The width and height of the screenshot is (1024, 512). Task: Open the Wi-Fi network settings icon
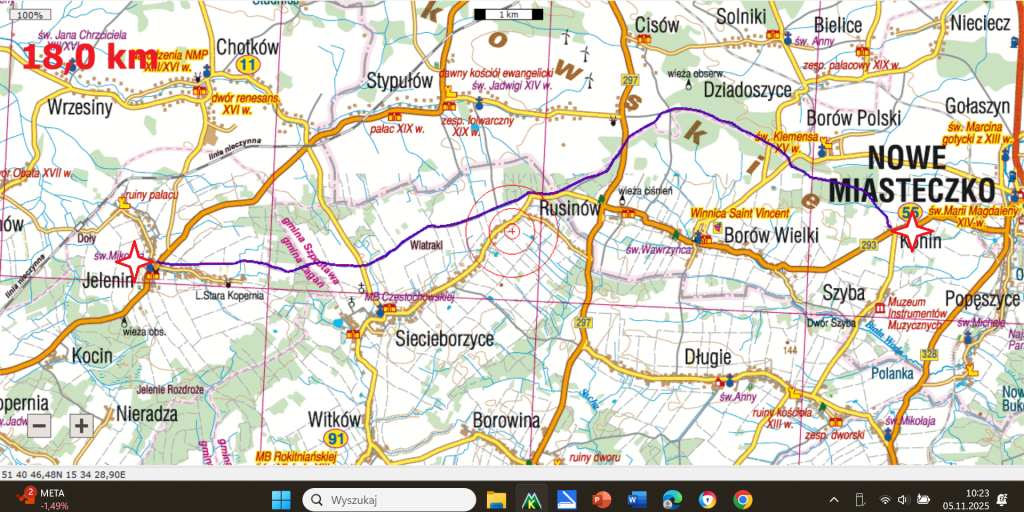[x=885, y=500]
